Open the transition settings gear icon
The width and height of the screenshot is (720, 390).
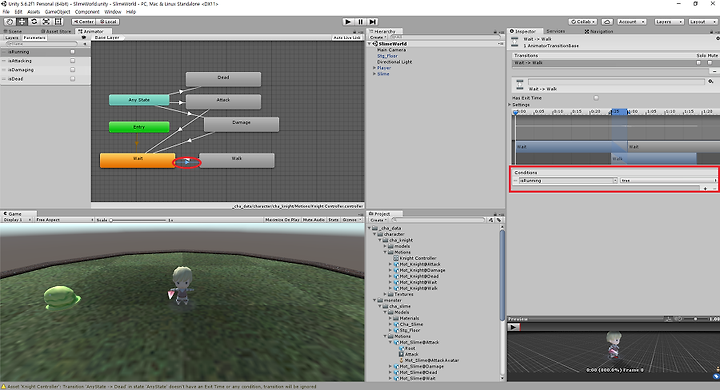coord(711,81)
